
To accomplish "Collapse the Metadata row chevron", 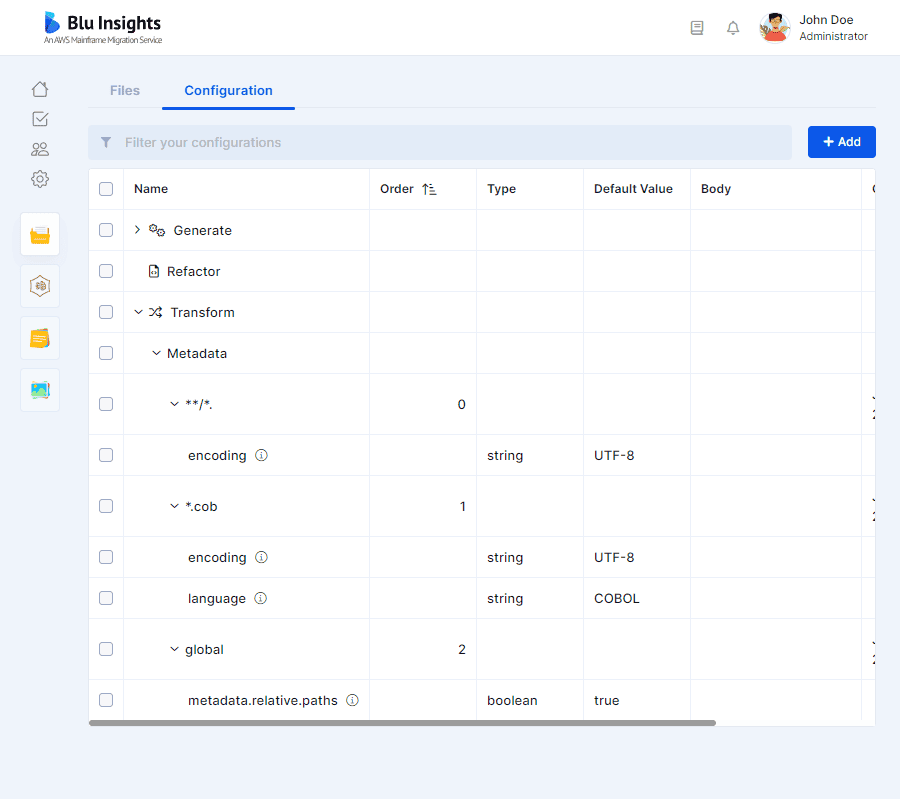I will coord(156,353).
